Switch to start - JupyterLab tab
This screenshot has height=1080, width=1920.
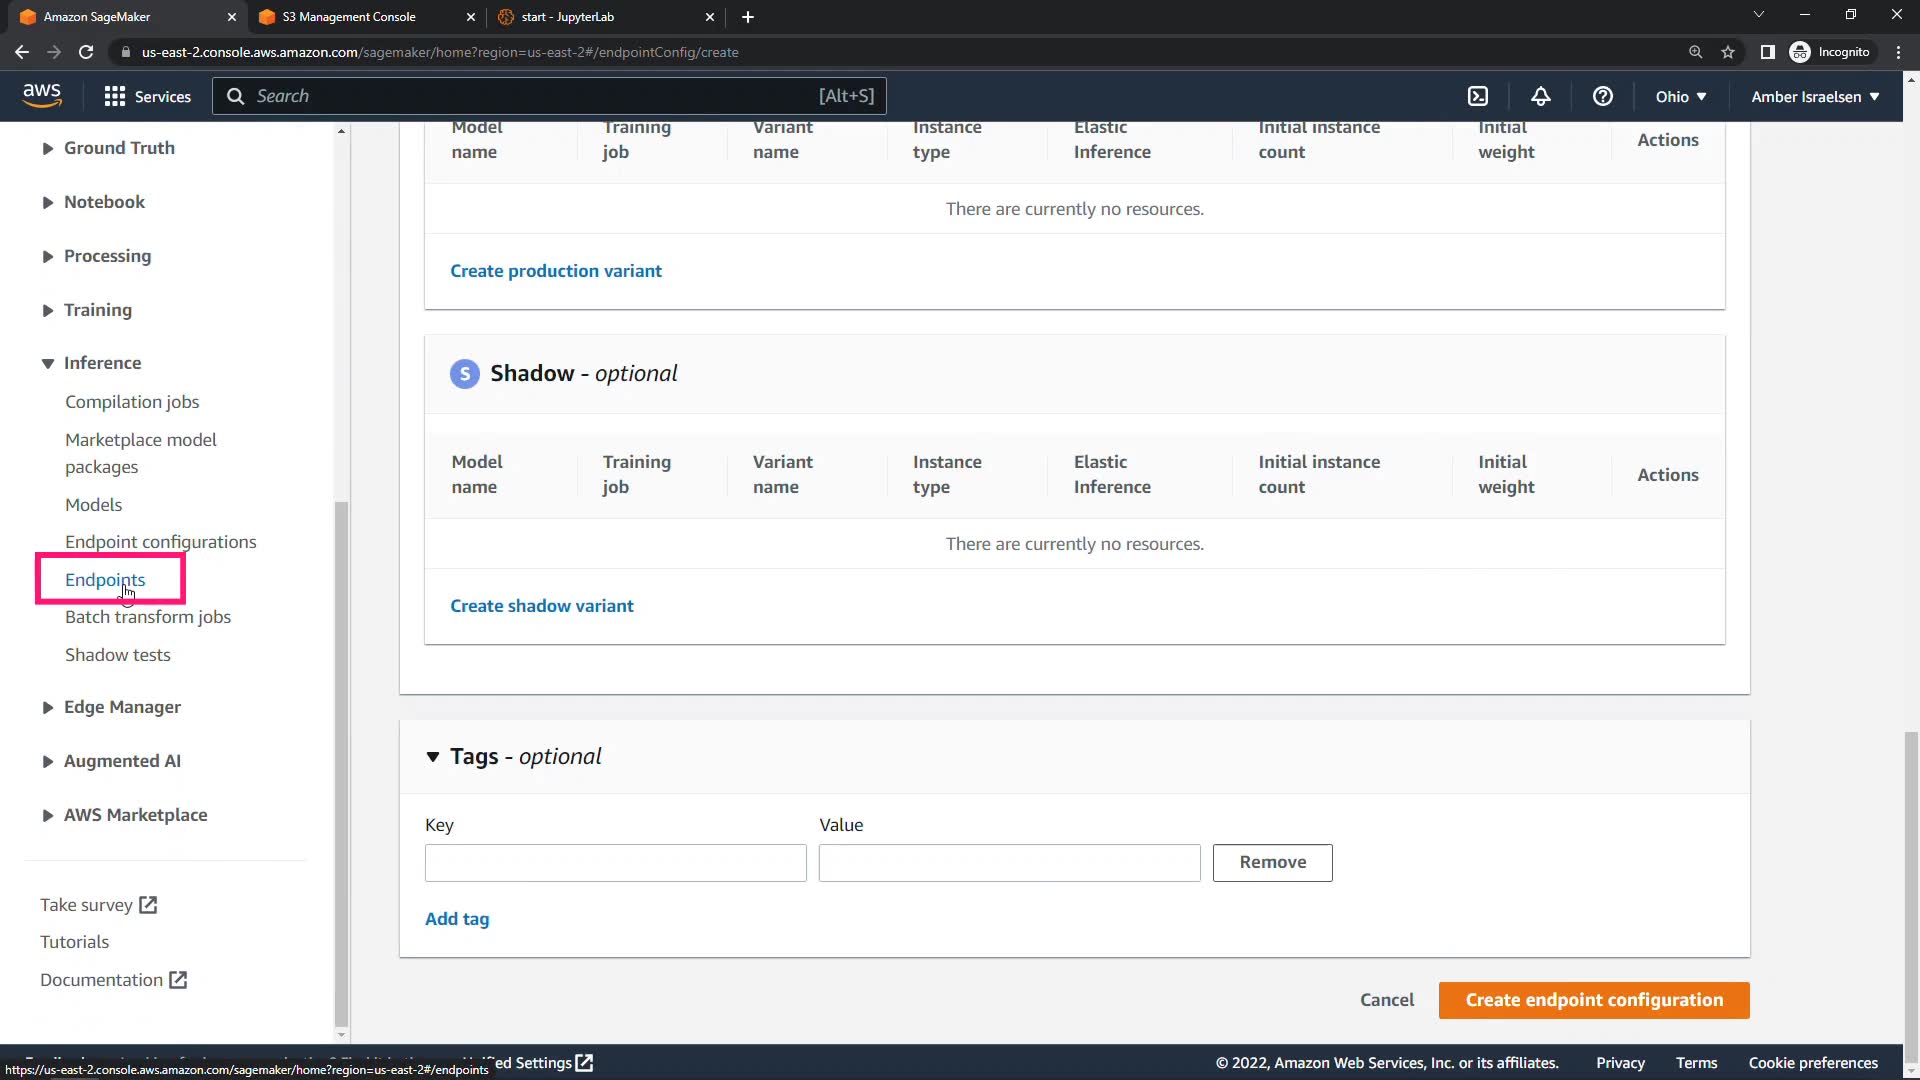(568, 17)
